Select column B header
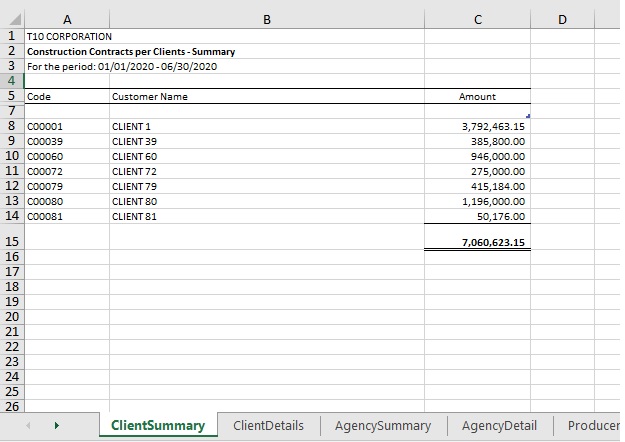Image resolution: width=625 pixels, height=442 pixels. [x=266, y=19]
